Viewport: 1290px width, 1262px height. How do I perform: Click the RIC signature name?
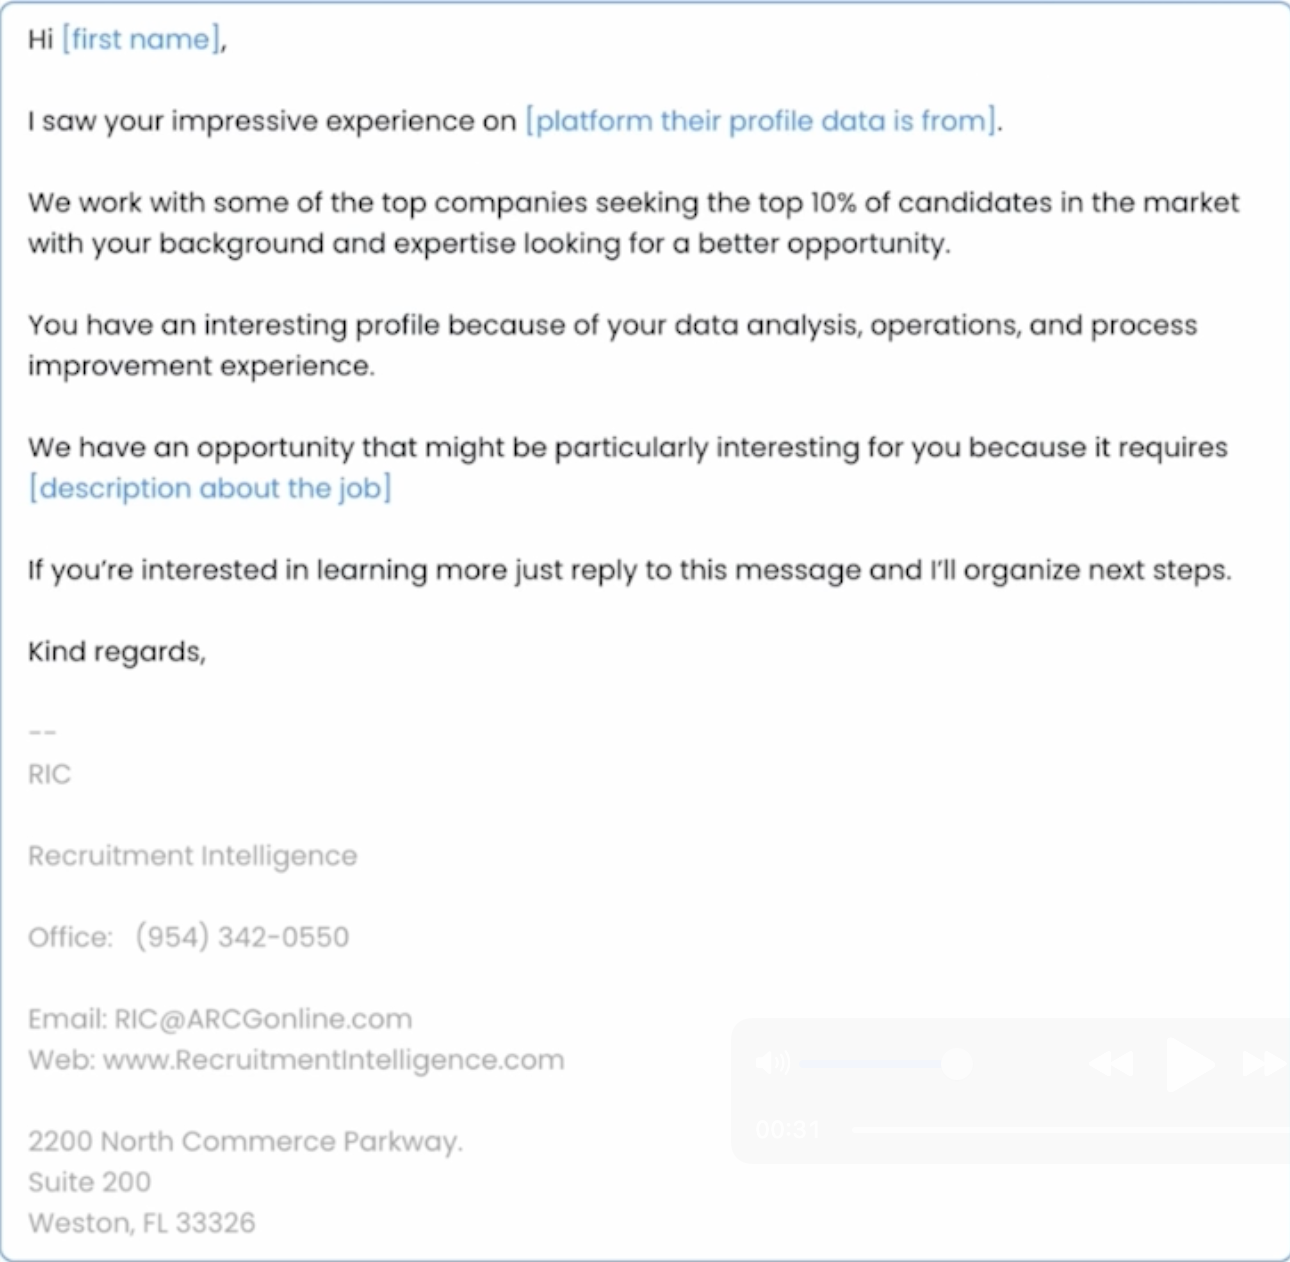(x=50, y=774)
